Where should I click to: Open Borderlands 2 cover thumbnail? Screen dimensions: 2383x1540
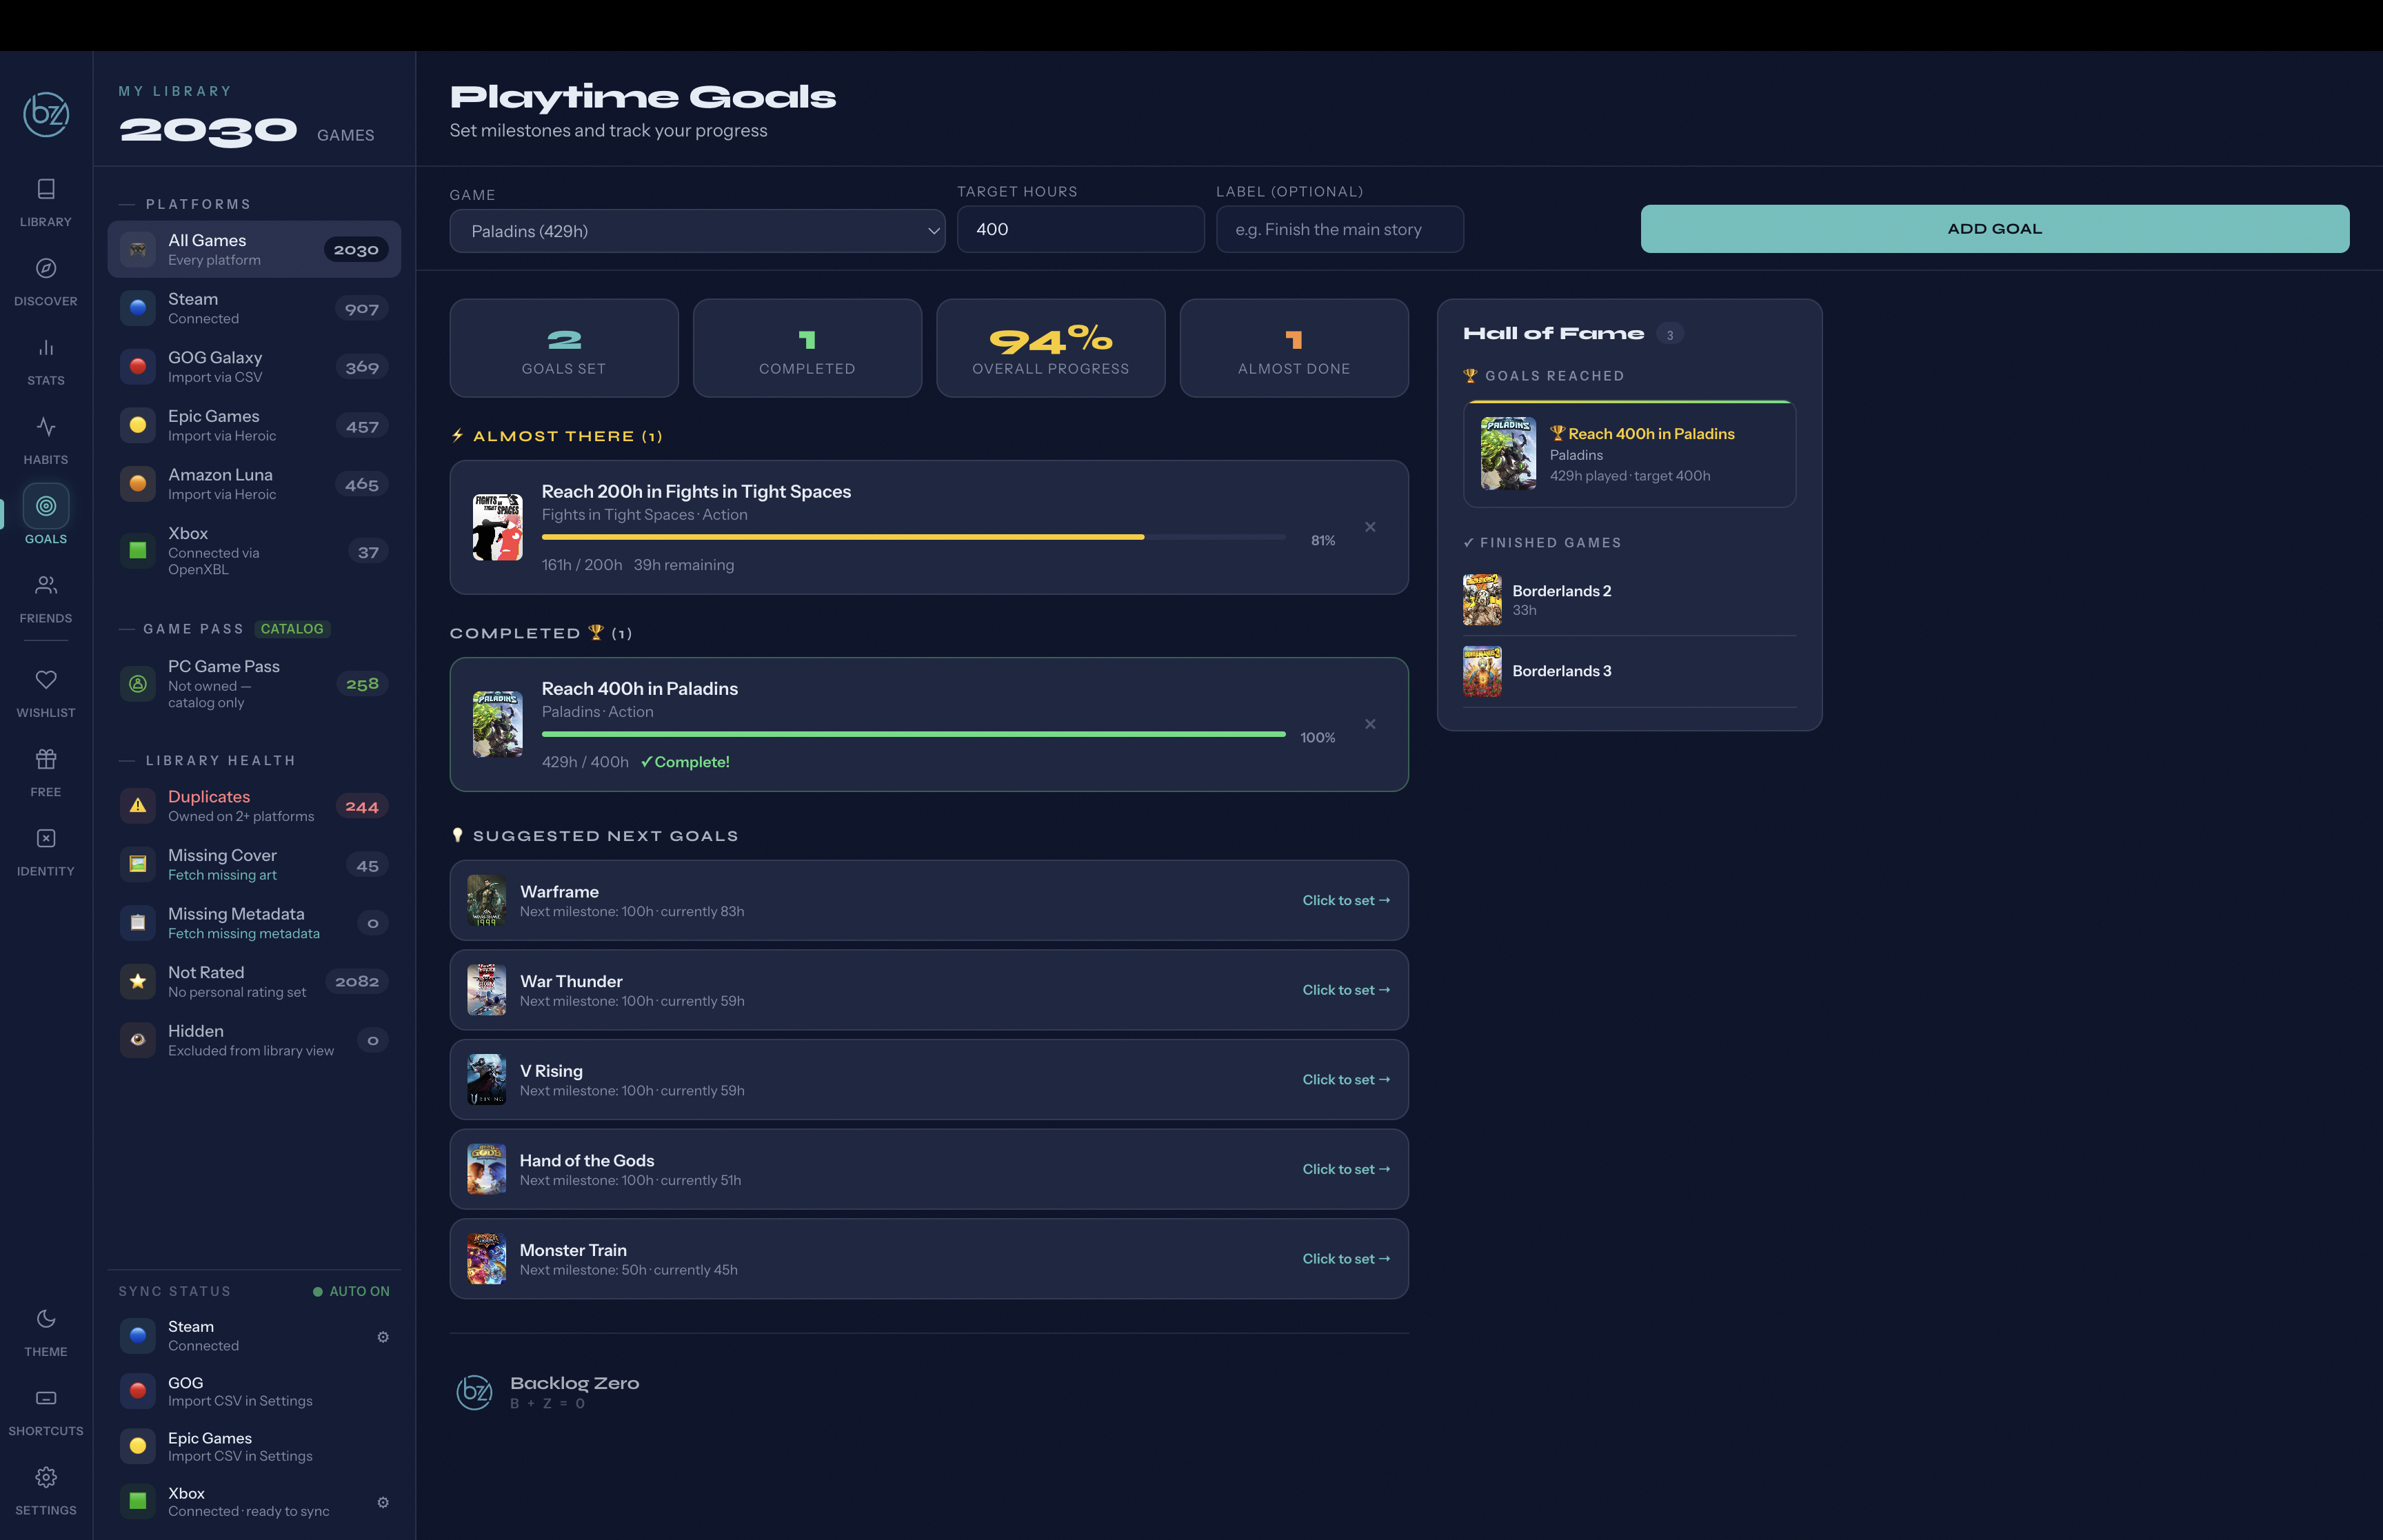pos(1482,599)
